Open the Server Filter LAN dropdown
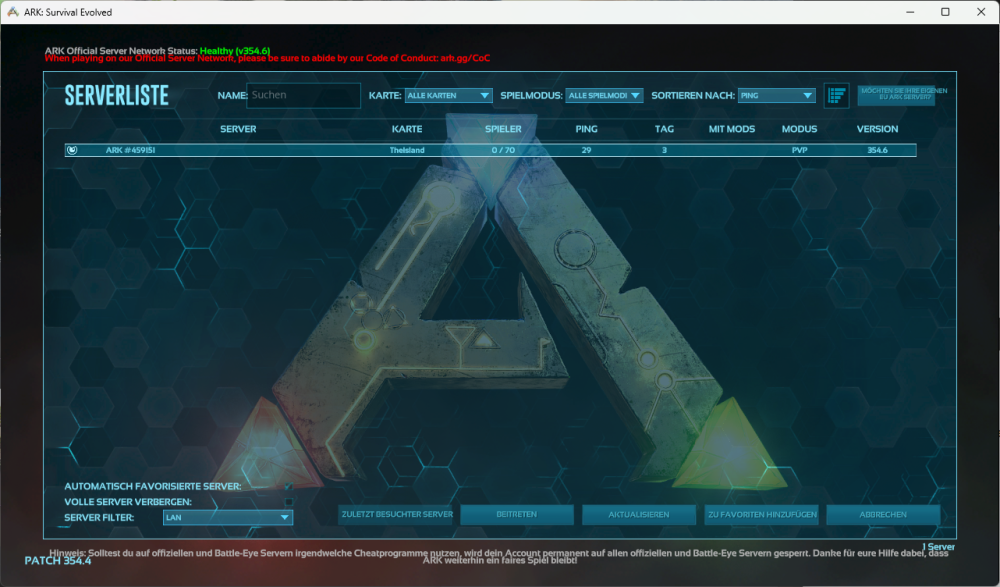Screen dimensions: 1000x587 [x=228, y=517]
